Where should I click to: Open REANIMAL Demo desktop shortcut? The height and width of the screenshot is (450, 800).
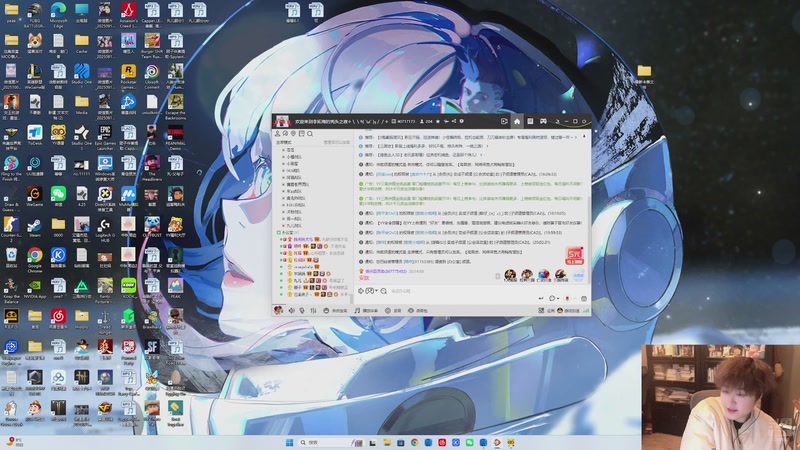[175, 137]
